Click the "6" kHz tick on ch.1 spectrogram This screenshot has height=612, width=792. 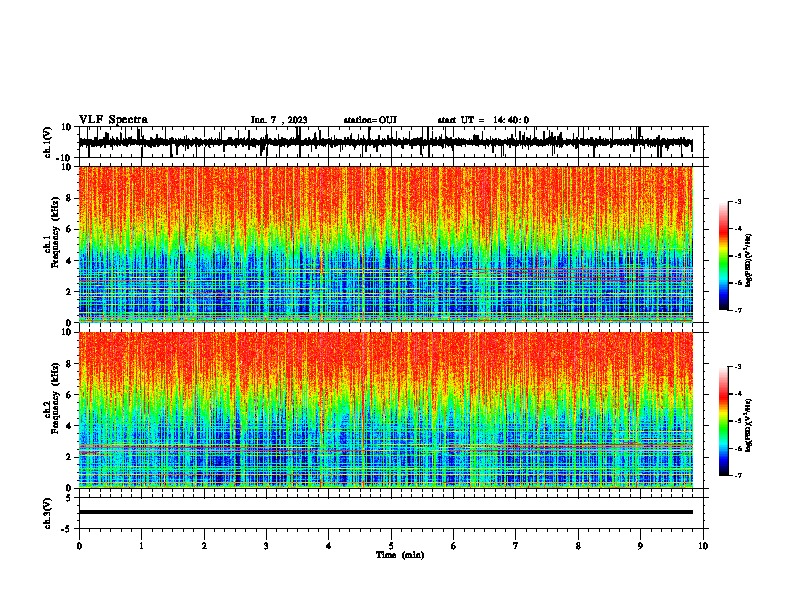[69, 229]
